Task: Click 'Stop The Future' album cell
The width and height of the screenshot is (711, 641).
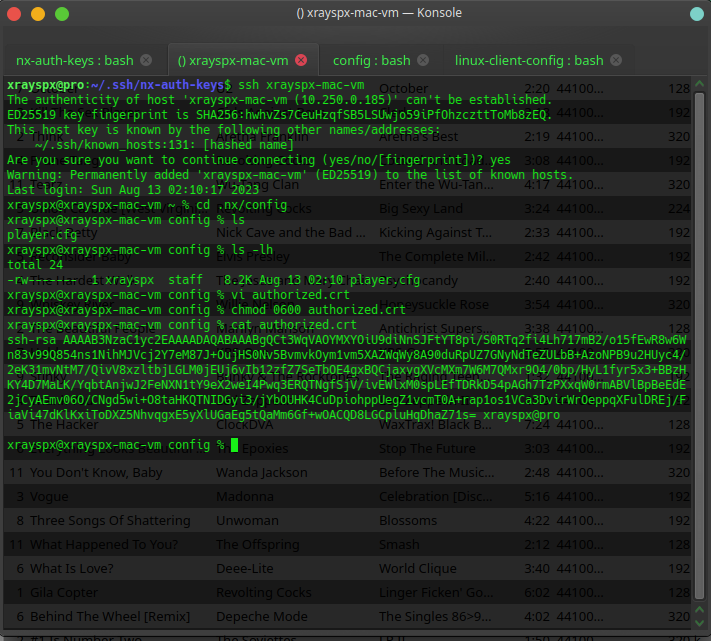Action: (427, 448)
